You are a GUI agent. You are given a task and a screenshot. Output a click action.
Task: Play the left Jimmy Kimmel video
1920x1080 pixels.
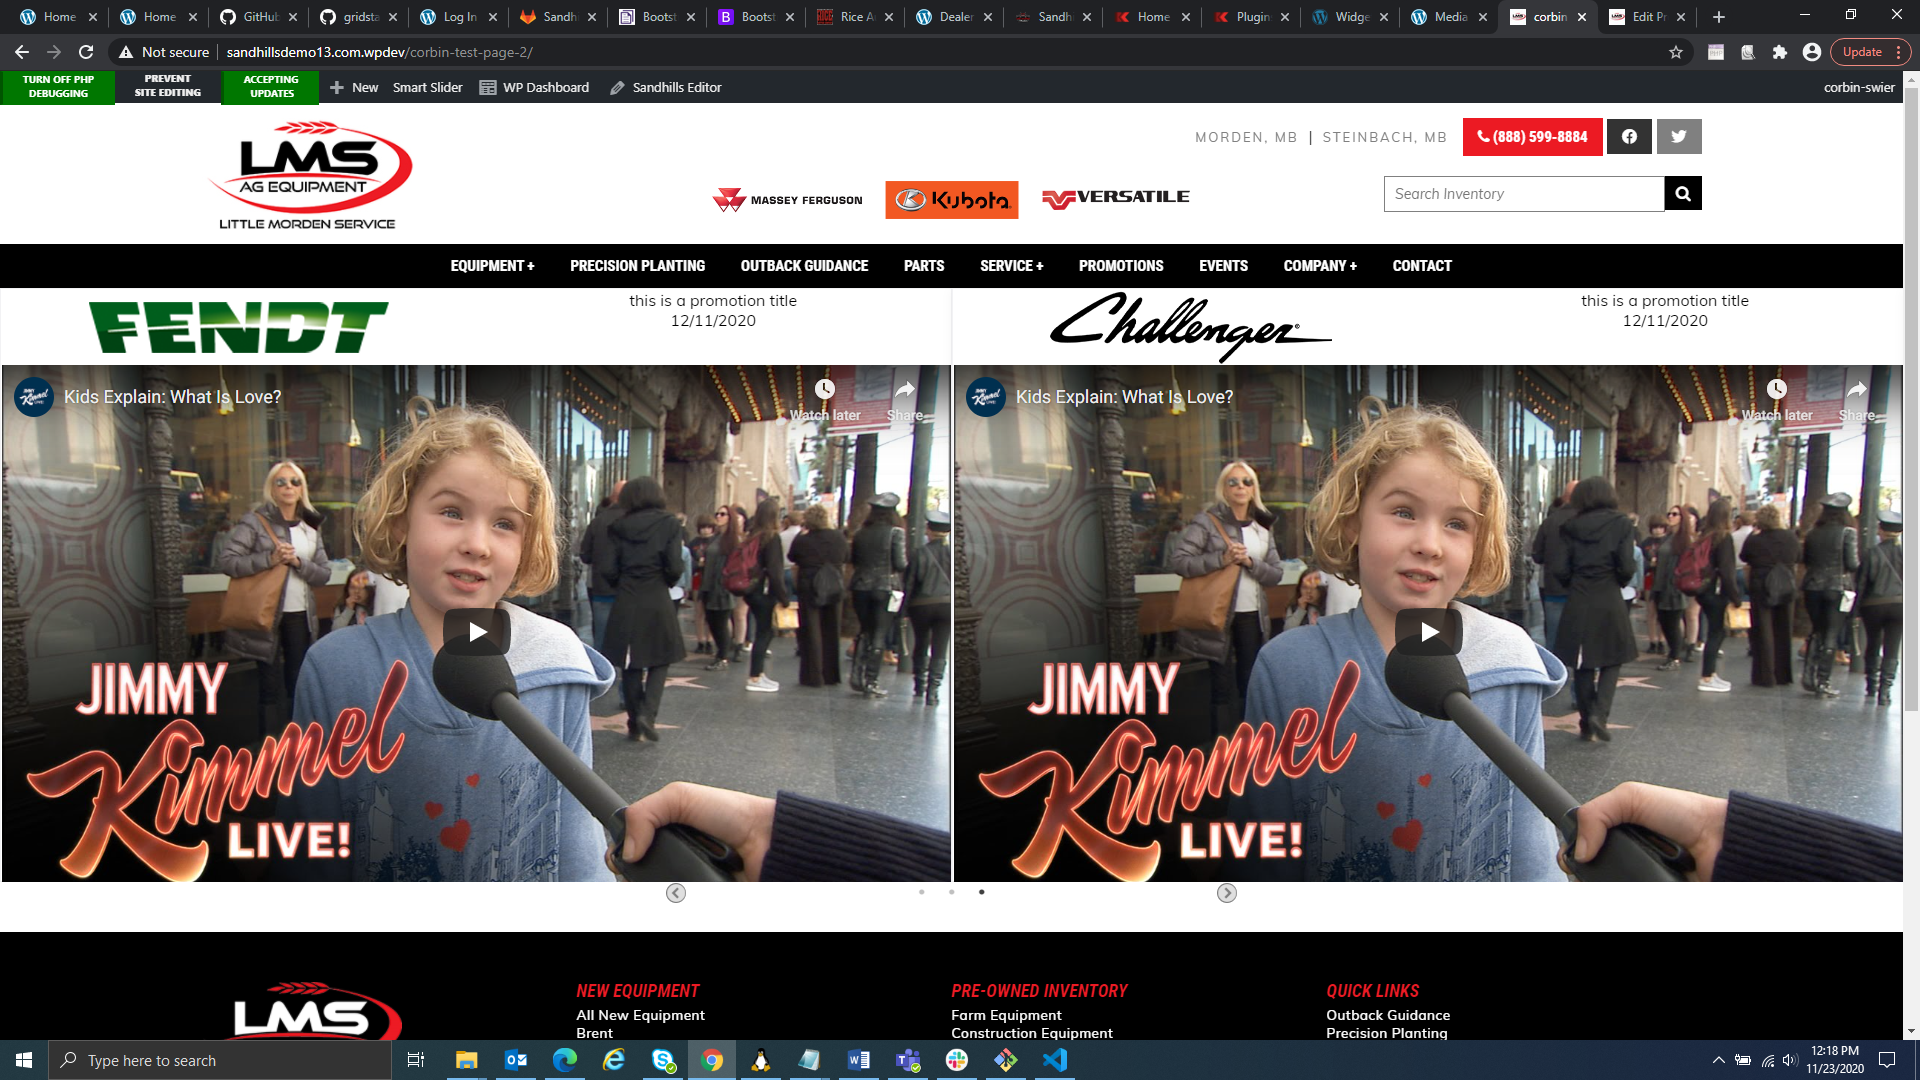tap(477, 632)
